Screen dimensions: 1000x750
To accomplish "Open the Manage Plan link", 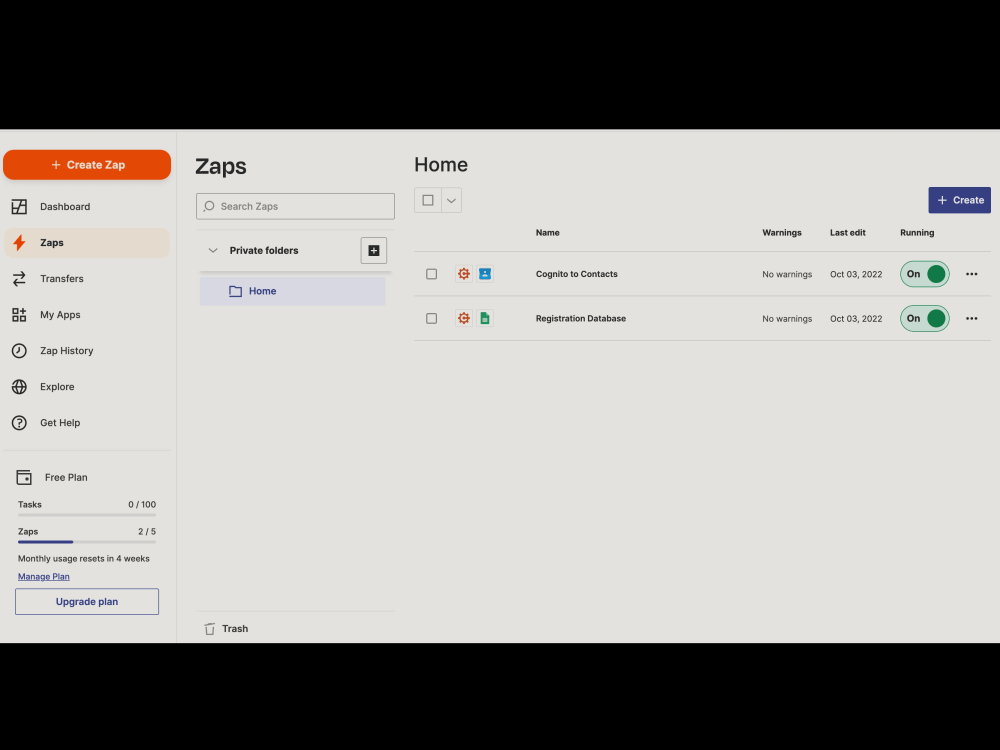I will click(x=43, y=576).
